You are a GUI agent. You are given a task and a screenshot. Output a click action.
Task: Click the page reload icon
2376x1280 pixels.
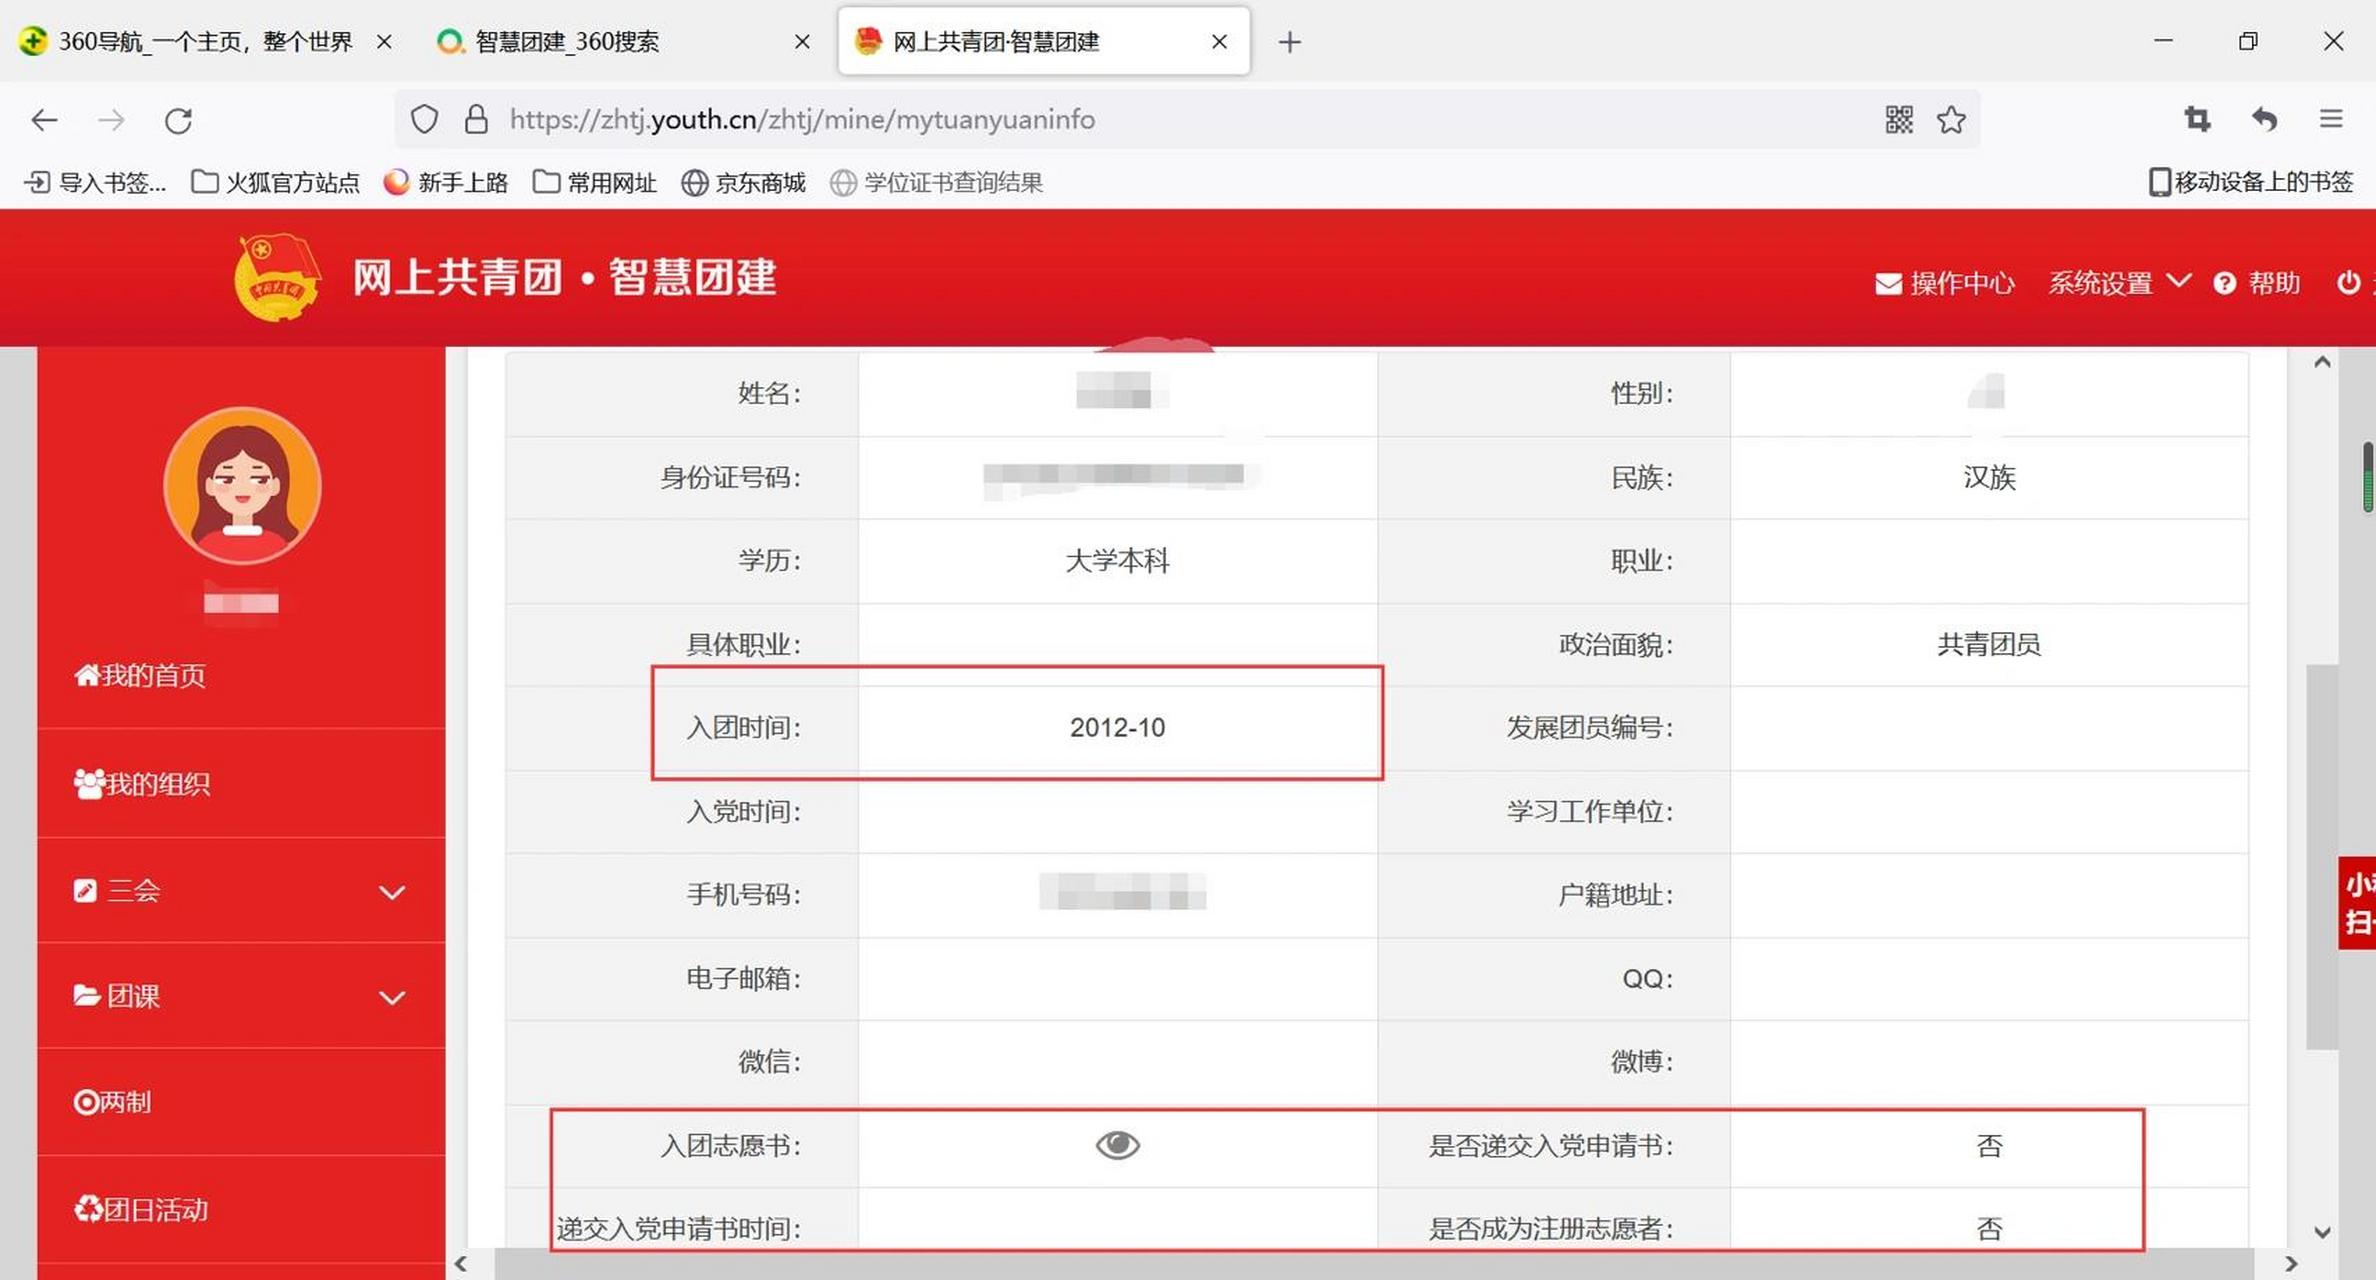[180, 120]
